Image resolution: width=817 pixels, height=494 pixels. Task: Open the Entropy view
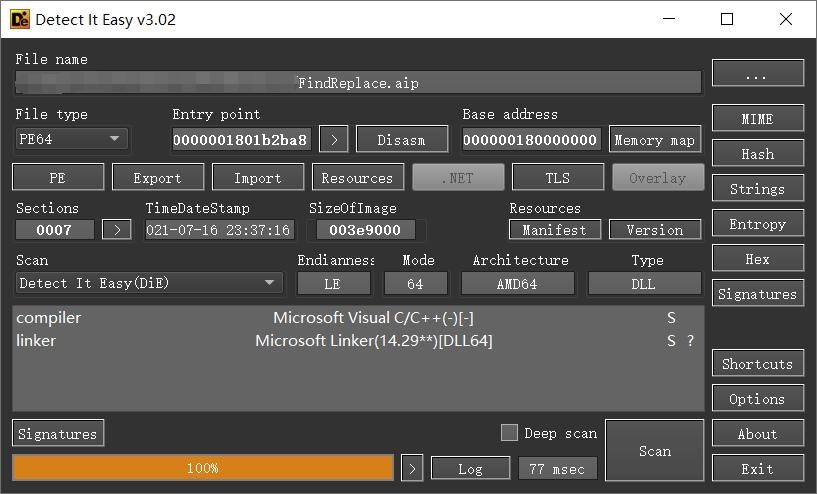pos(758,224)
